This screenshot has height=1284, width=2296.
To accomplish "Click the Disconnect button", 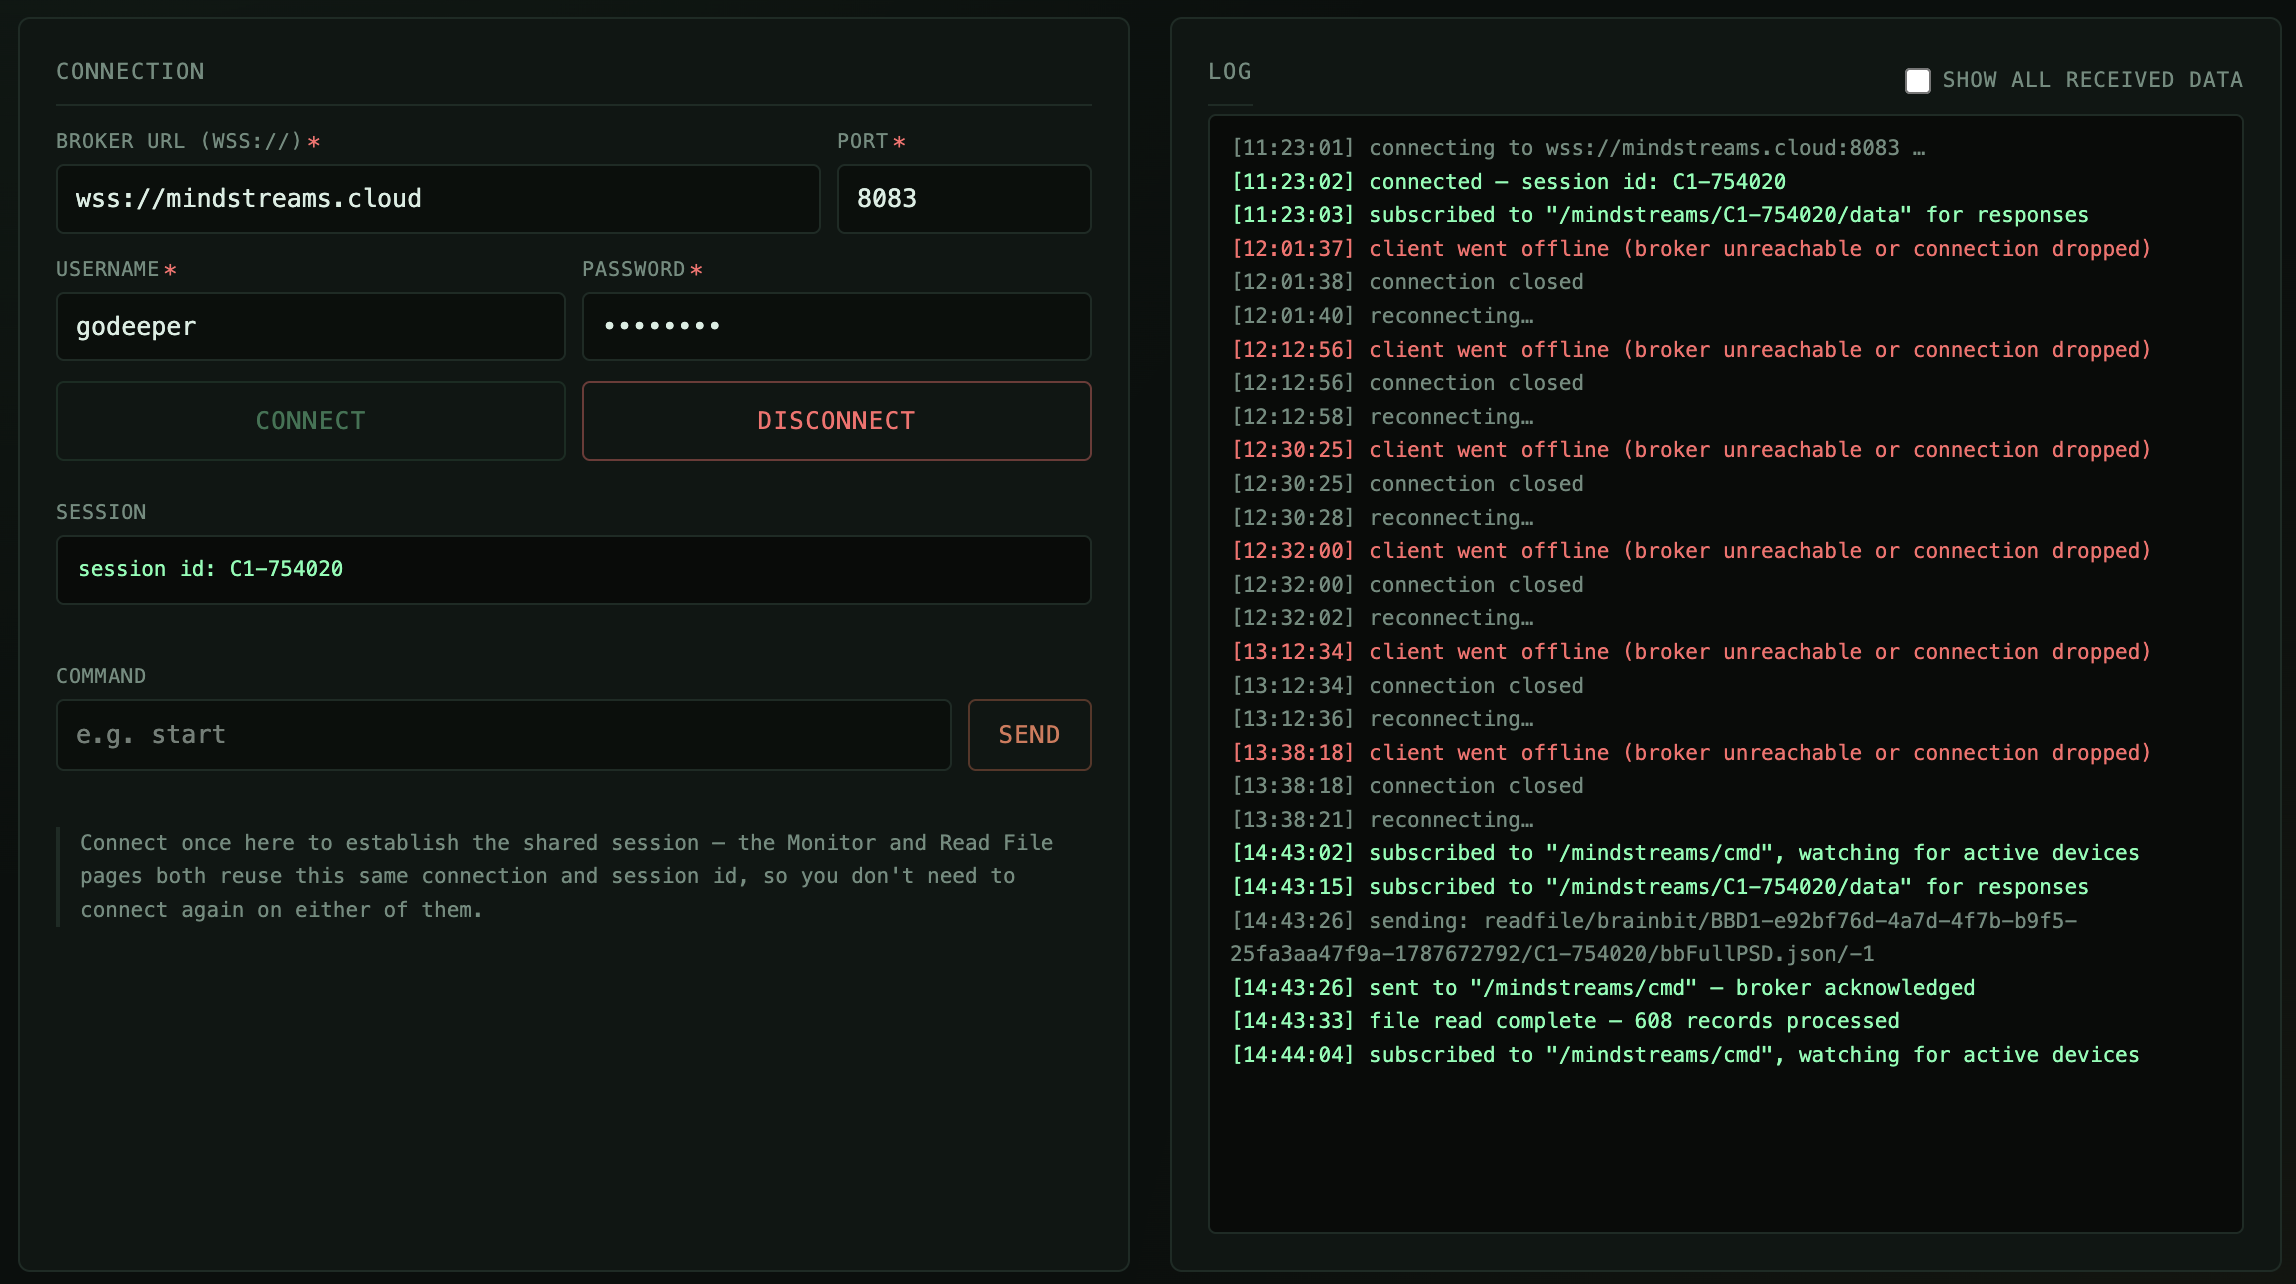I will [x=836, y=421].
